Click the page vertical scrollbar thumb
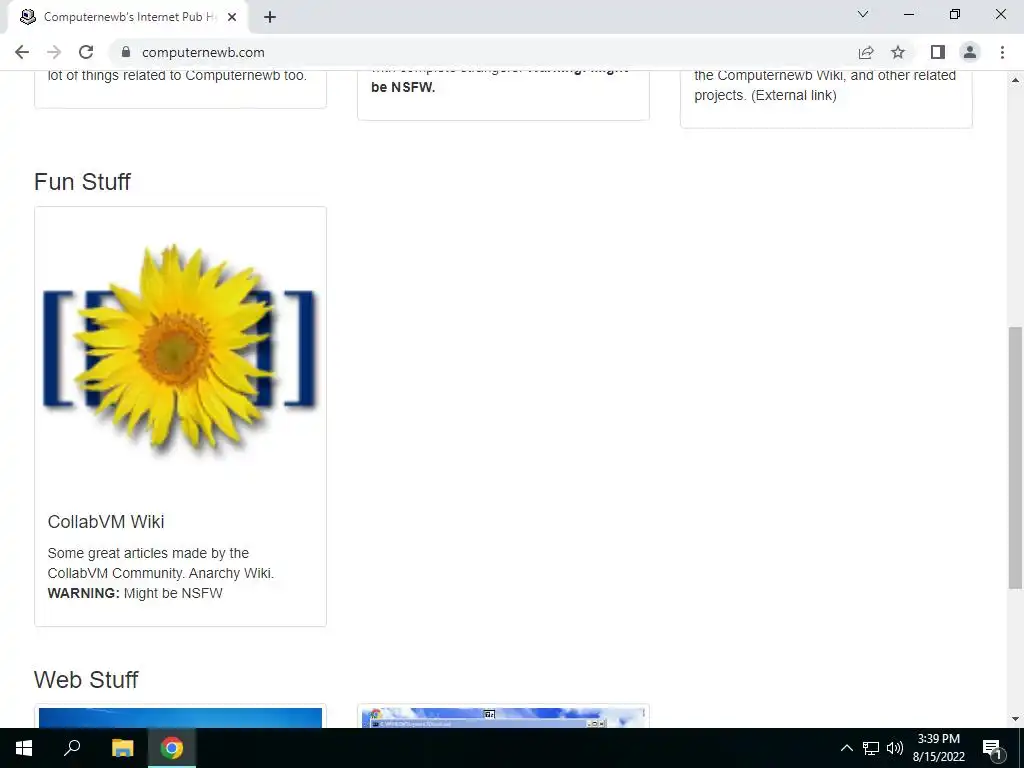This screenshot has width=1024, height=768. pyautogui.click(x=1015, y=457)
